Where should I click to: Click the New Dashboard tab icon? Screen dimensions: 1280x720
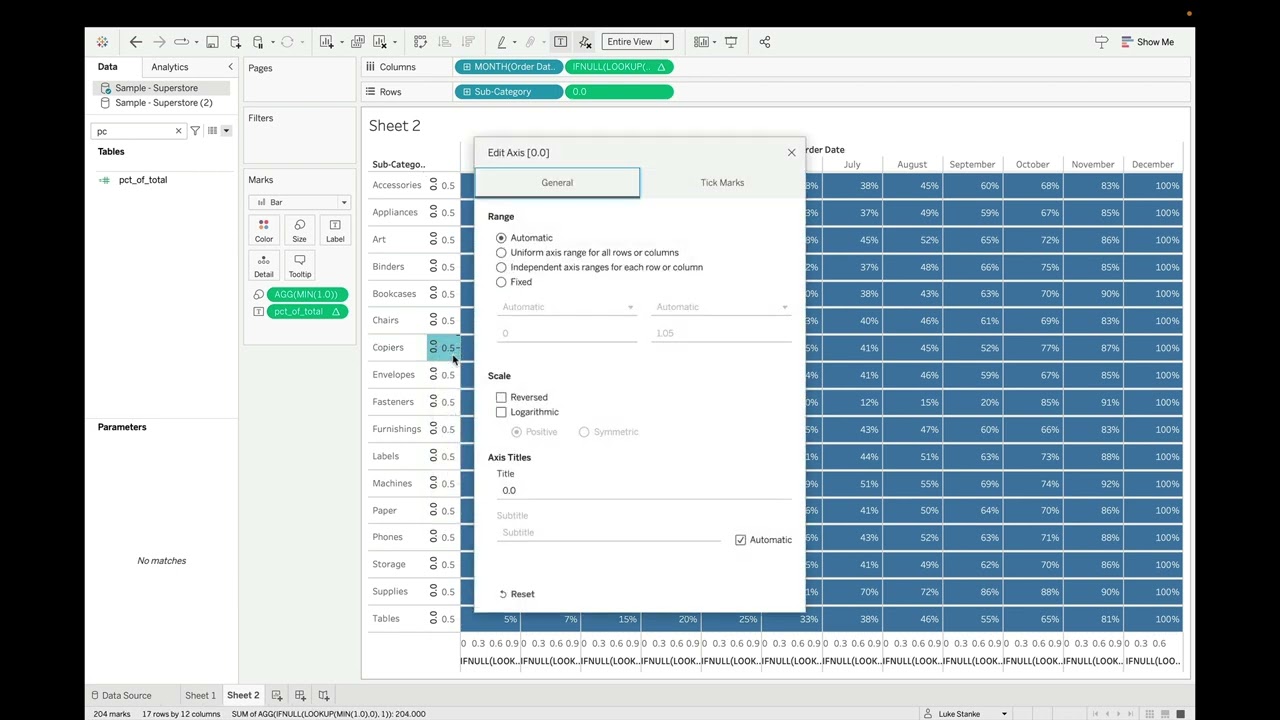pyautogui.click(x=300, y=695)
